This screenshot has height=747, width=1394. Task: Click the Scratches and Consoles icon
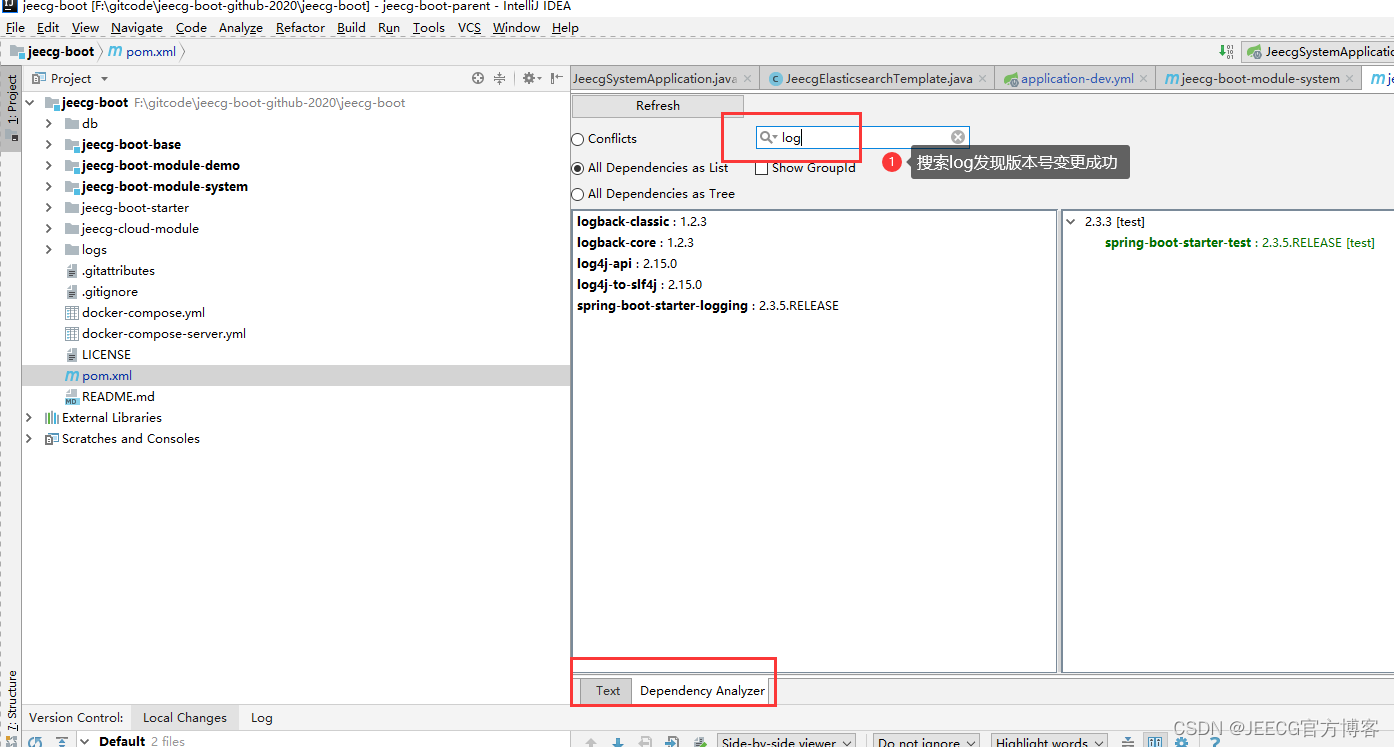coord(52,439)
